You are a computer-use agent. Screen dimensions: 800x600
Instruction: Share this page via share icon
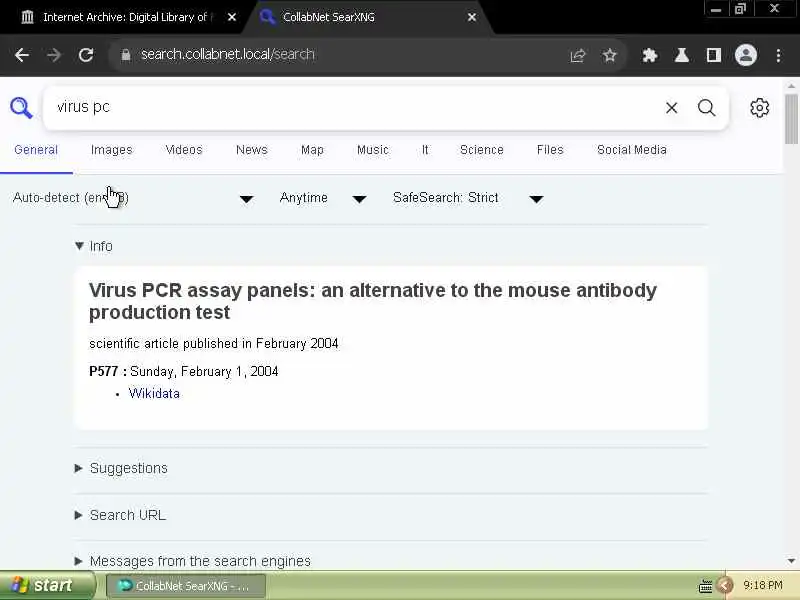(578, 55)
